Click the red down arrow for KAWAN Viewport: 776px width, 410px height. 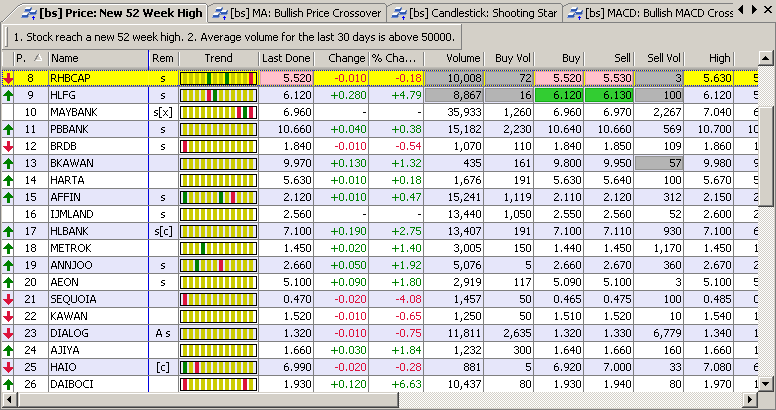8,316
